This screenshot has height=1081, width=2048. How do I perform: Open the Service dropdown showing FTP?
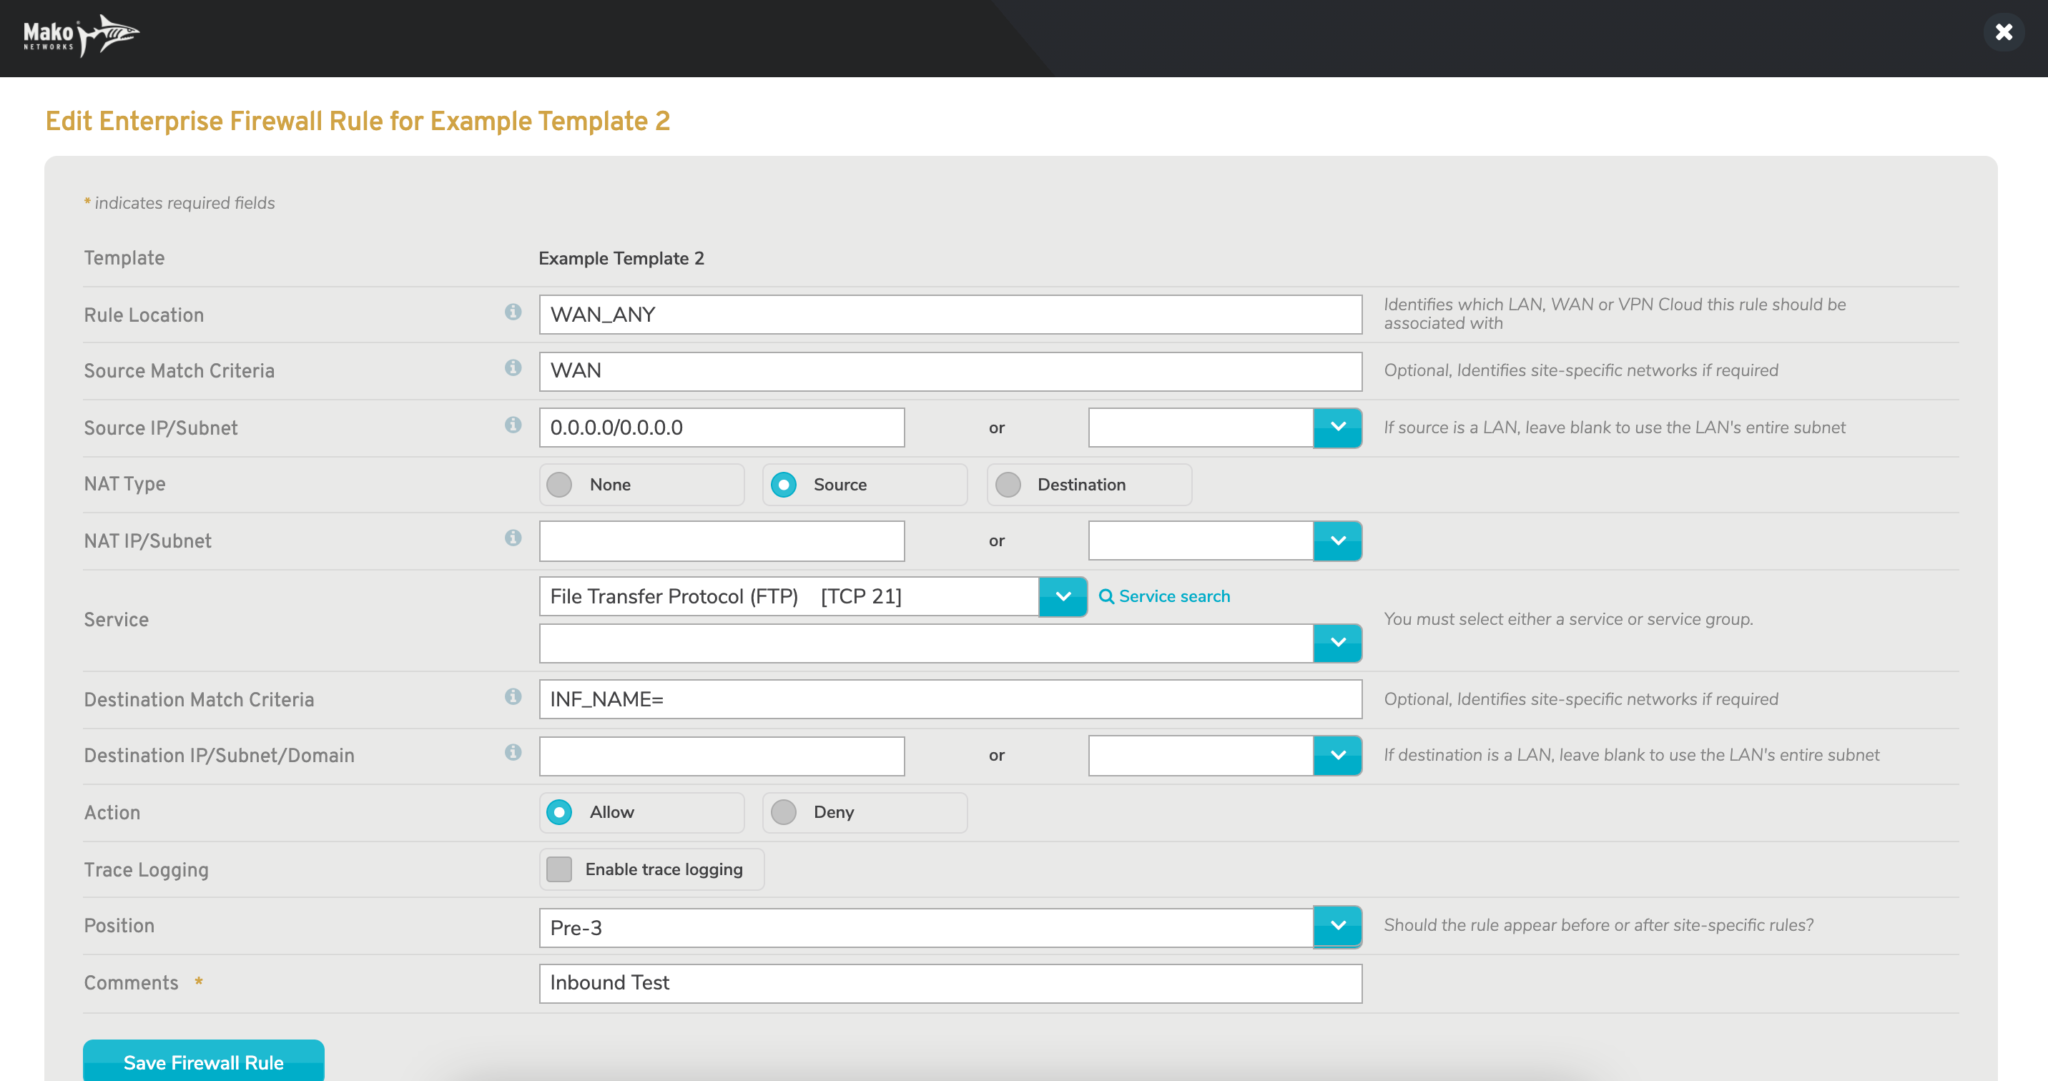(1062, 596)
